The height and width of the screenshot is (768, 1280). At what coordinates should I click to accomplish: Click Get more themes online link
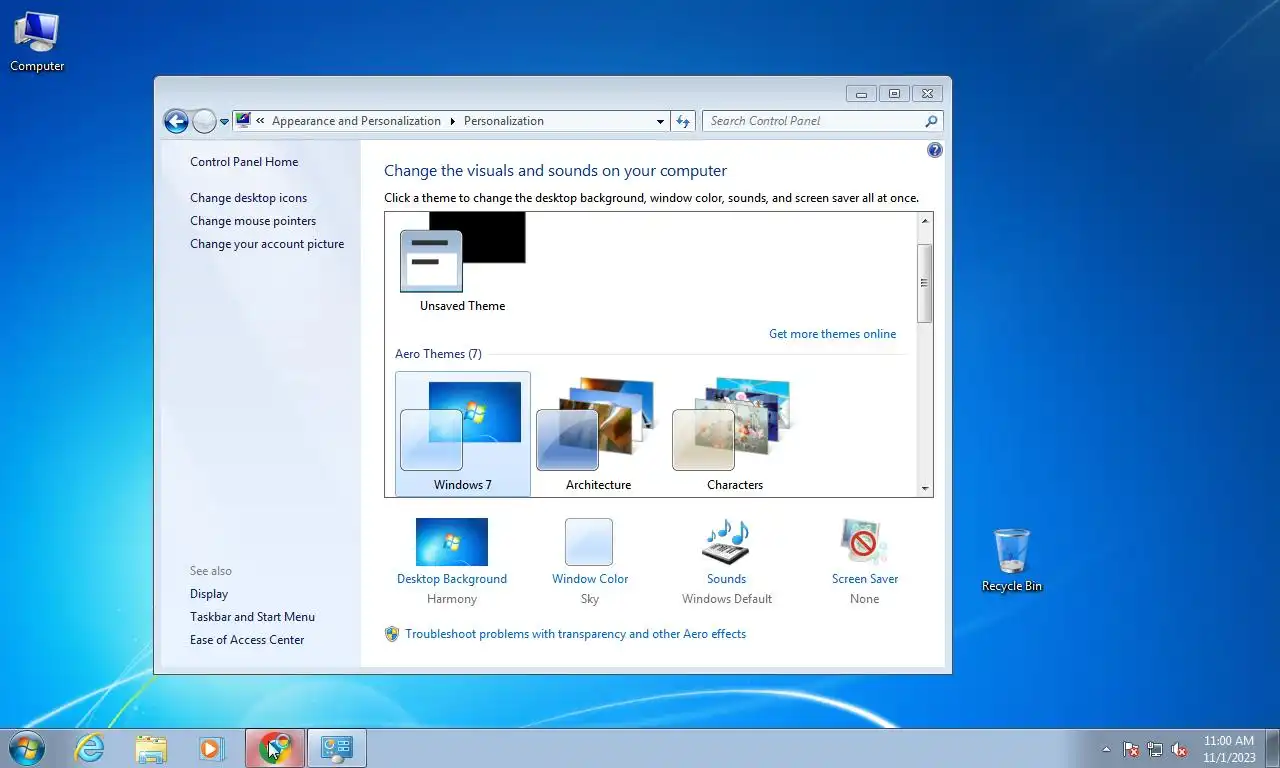coord(832,334)
